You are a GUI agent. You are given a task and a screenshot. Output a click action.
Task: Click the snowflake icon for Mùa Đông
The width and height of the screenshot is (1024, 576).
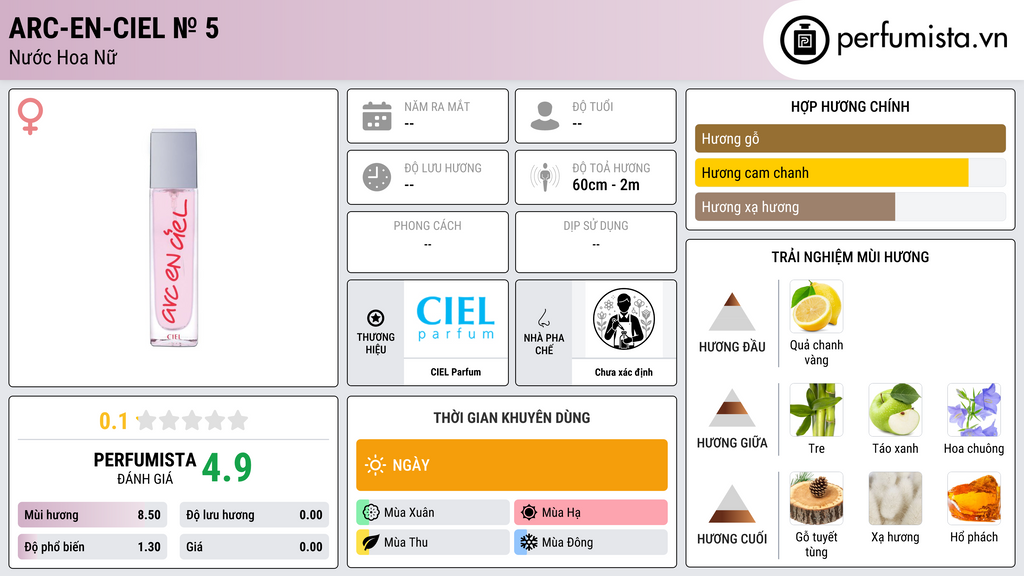click(529, 542)
